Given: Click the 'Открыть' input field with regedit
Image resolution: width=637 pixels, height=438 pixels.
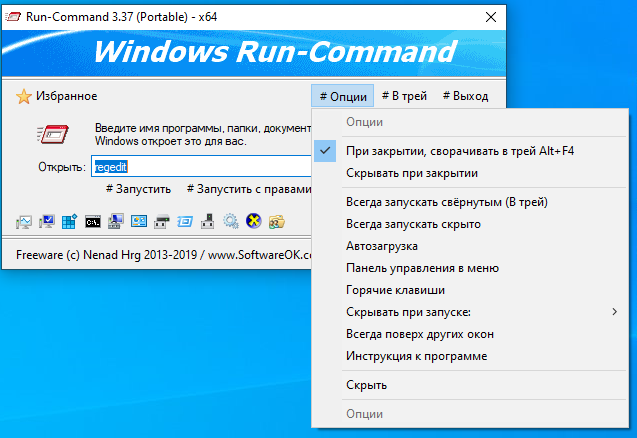Looking at the screenshot, I should pyautogui.click(x=202, y=166).
